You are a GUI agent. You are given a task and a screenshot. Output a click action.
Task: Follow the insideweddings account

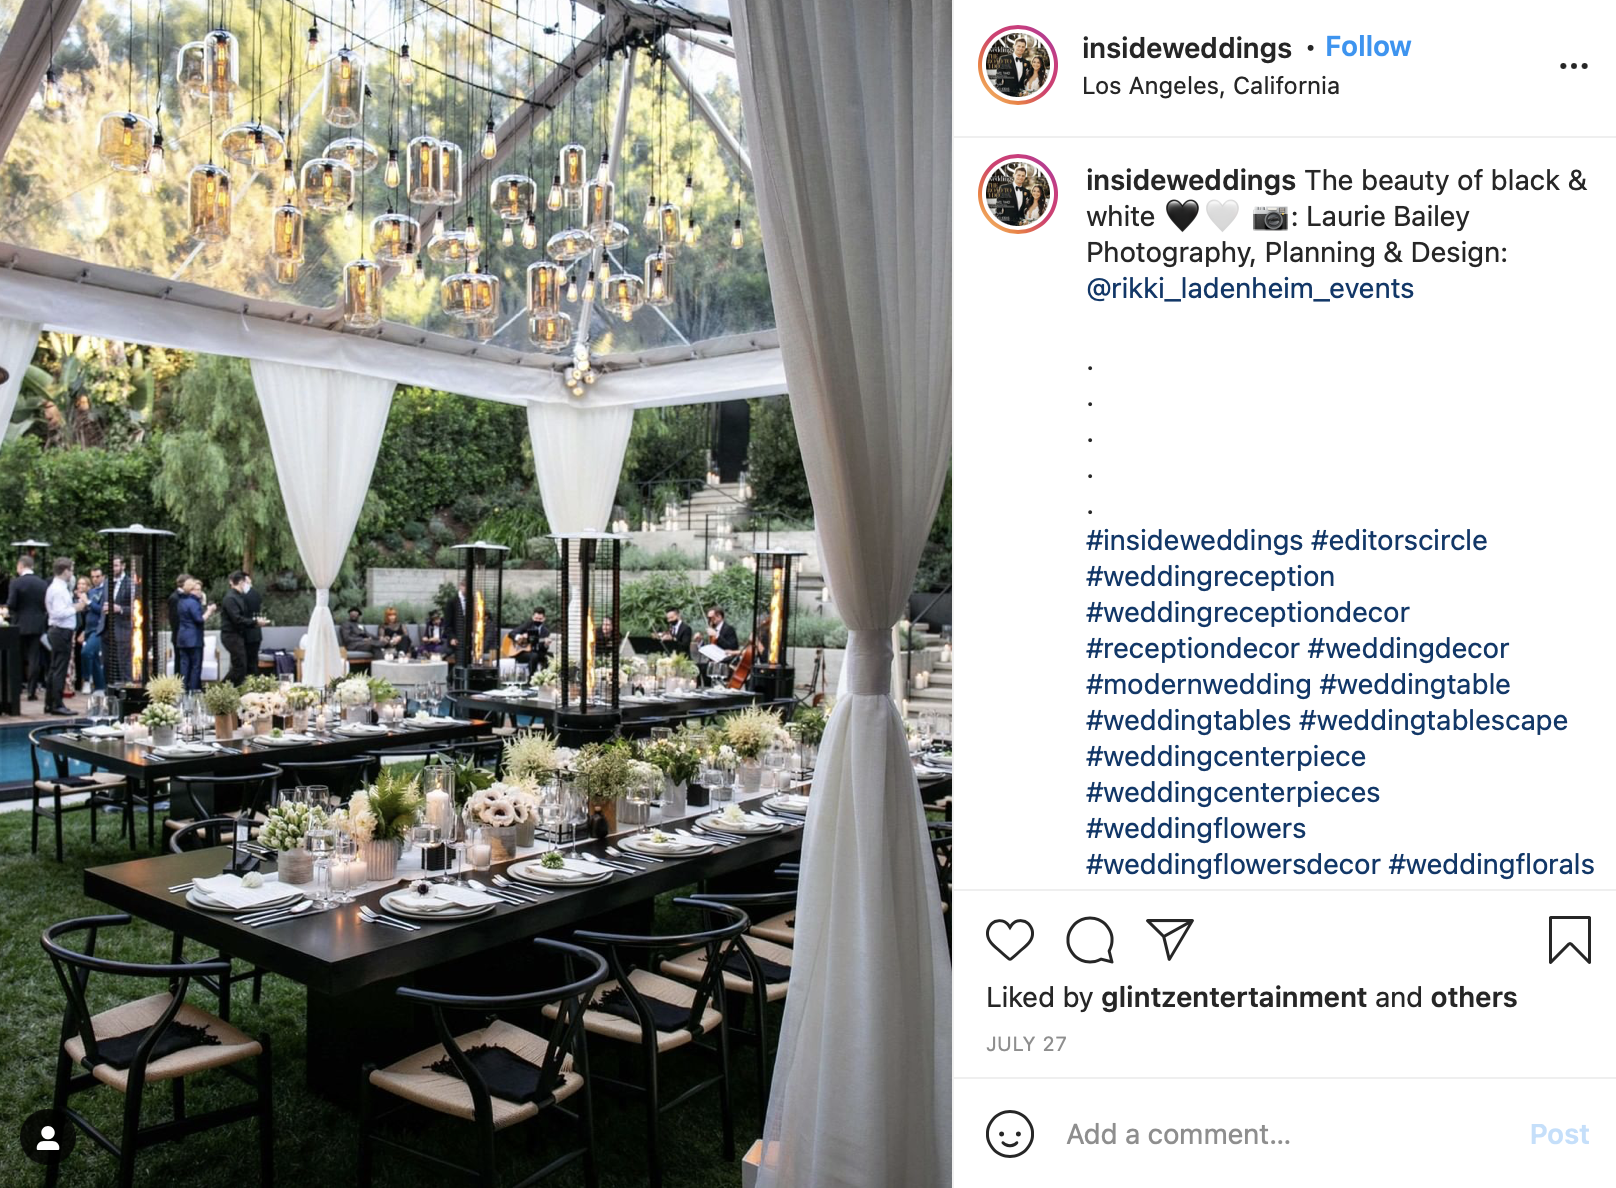click(x=1367, y=47)
